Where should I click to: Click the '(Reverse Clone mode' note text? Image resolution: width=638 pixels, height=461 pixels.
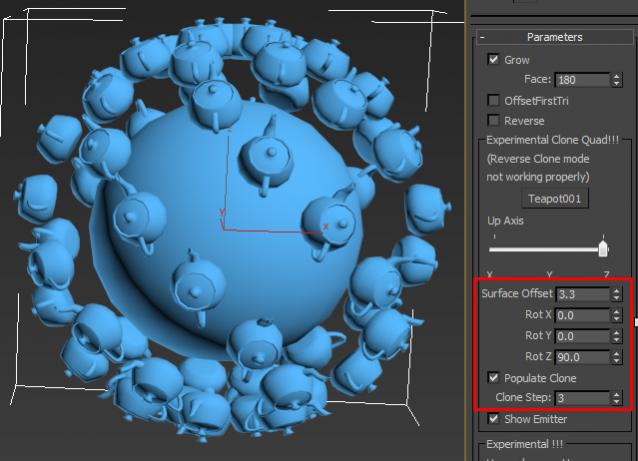[x=538, y=159]
